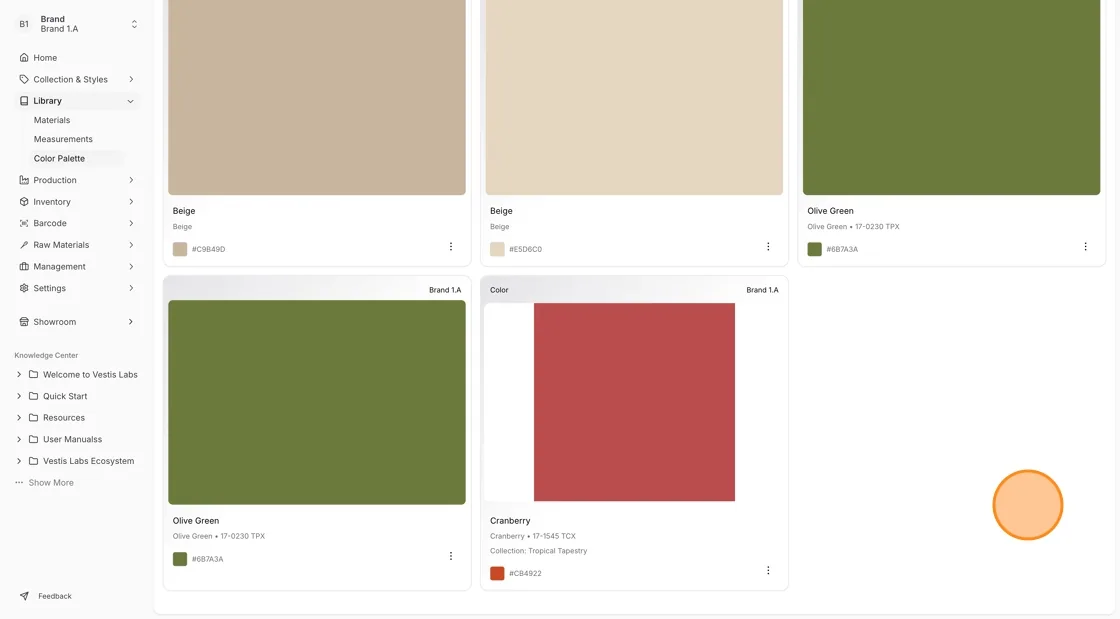Click the Feedback paper plane icon
1120x619 pixels.
click(x=24, y=596)
